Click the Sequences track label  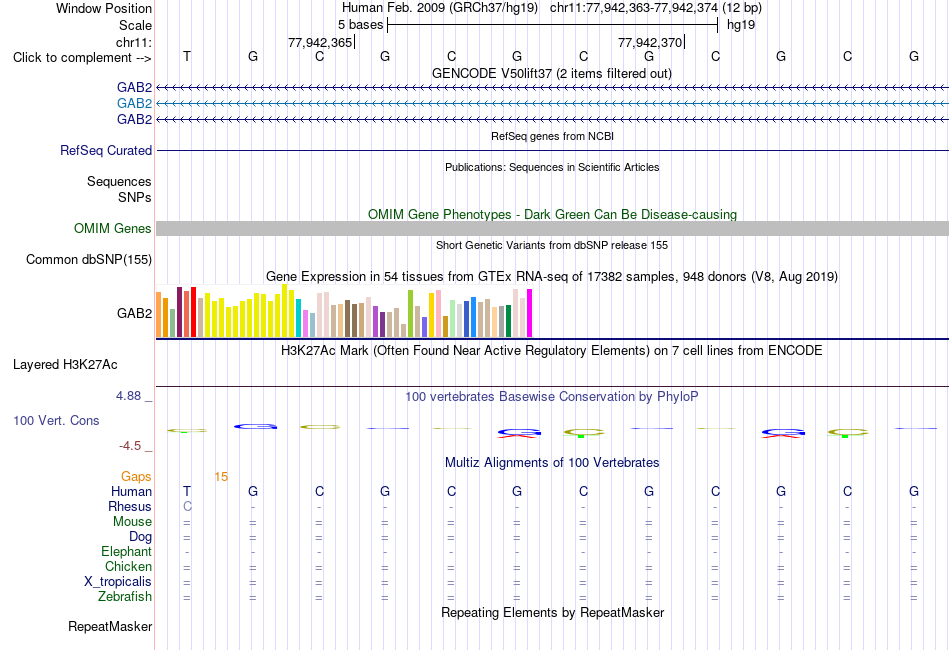tap(119, 181)
